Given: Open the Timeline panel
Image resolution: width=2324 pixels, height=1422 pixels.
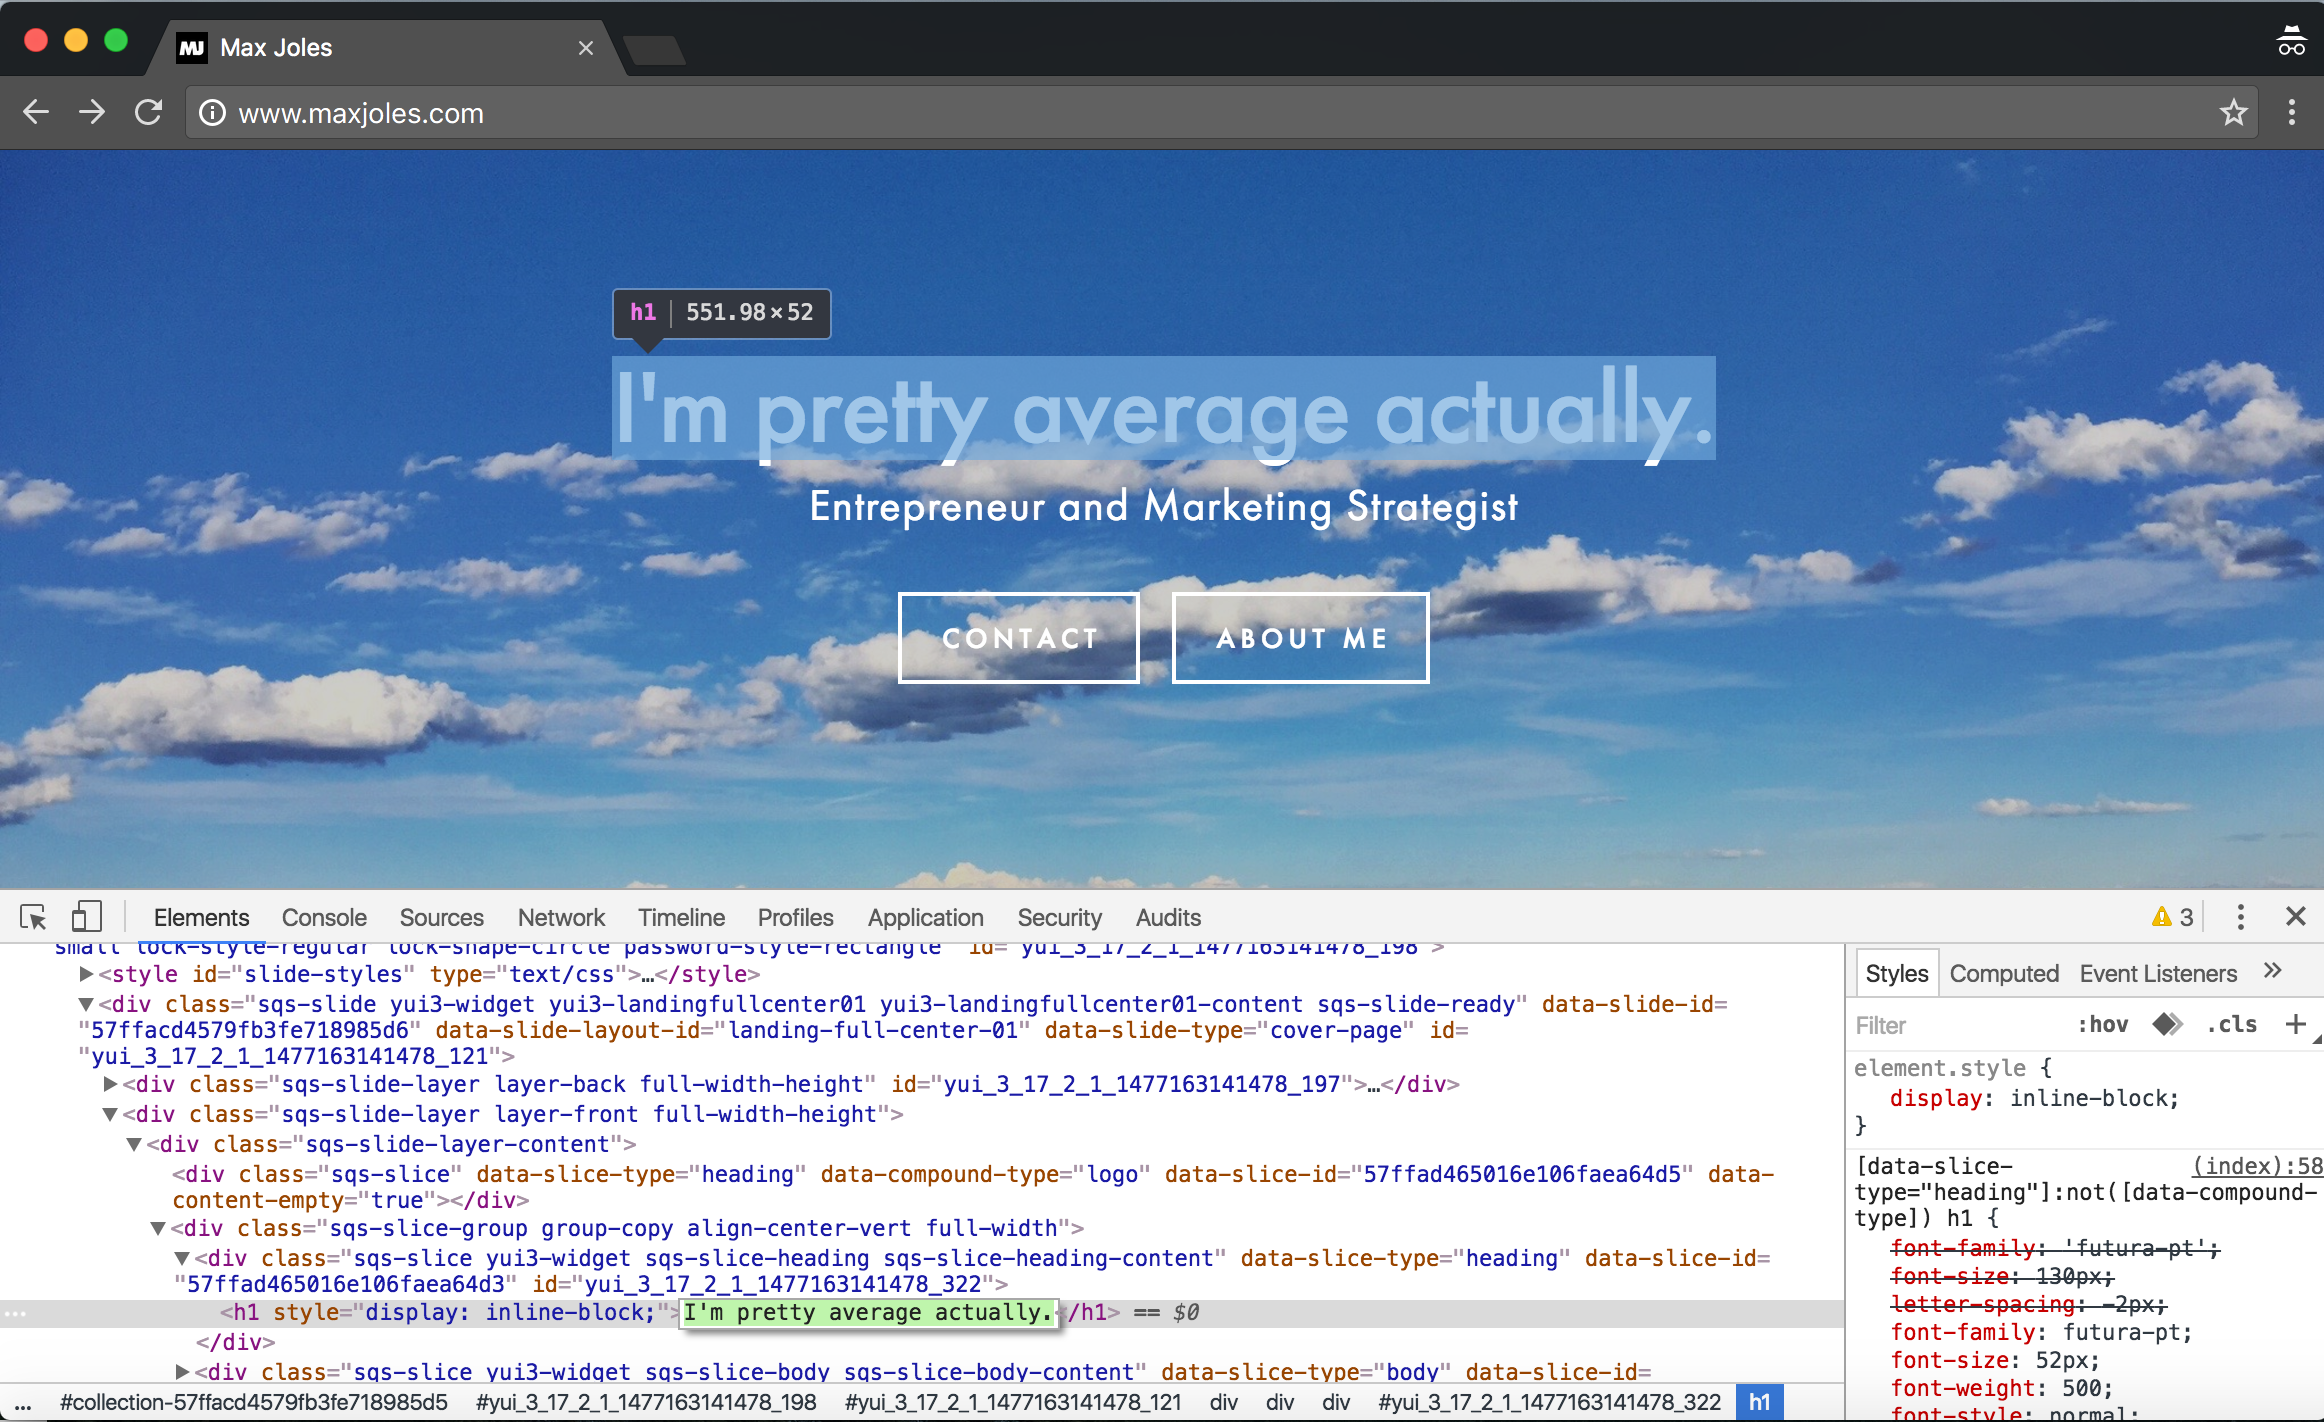Looking at the screenshot, I should click(681, 918).
